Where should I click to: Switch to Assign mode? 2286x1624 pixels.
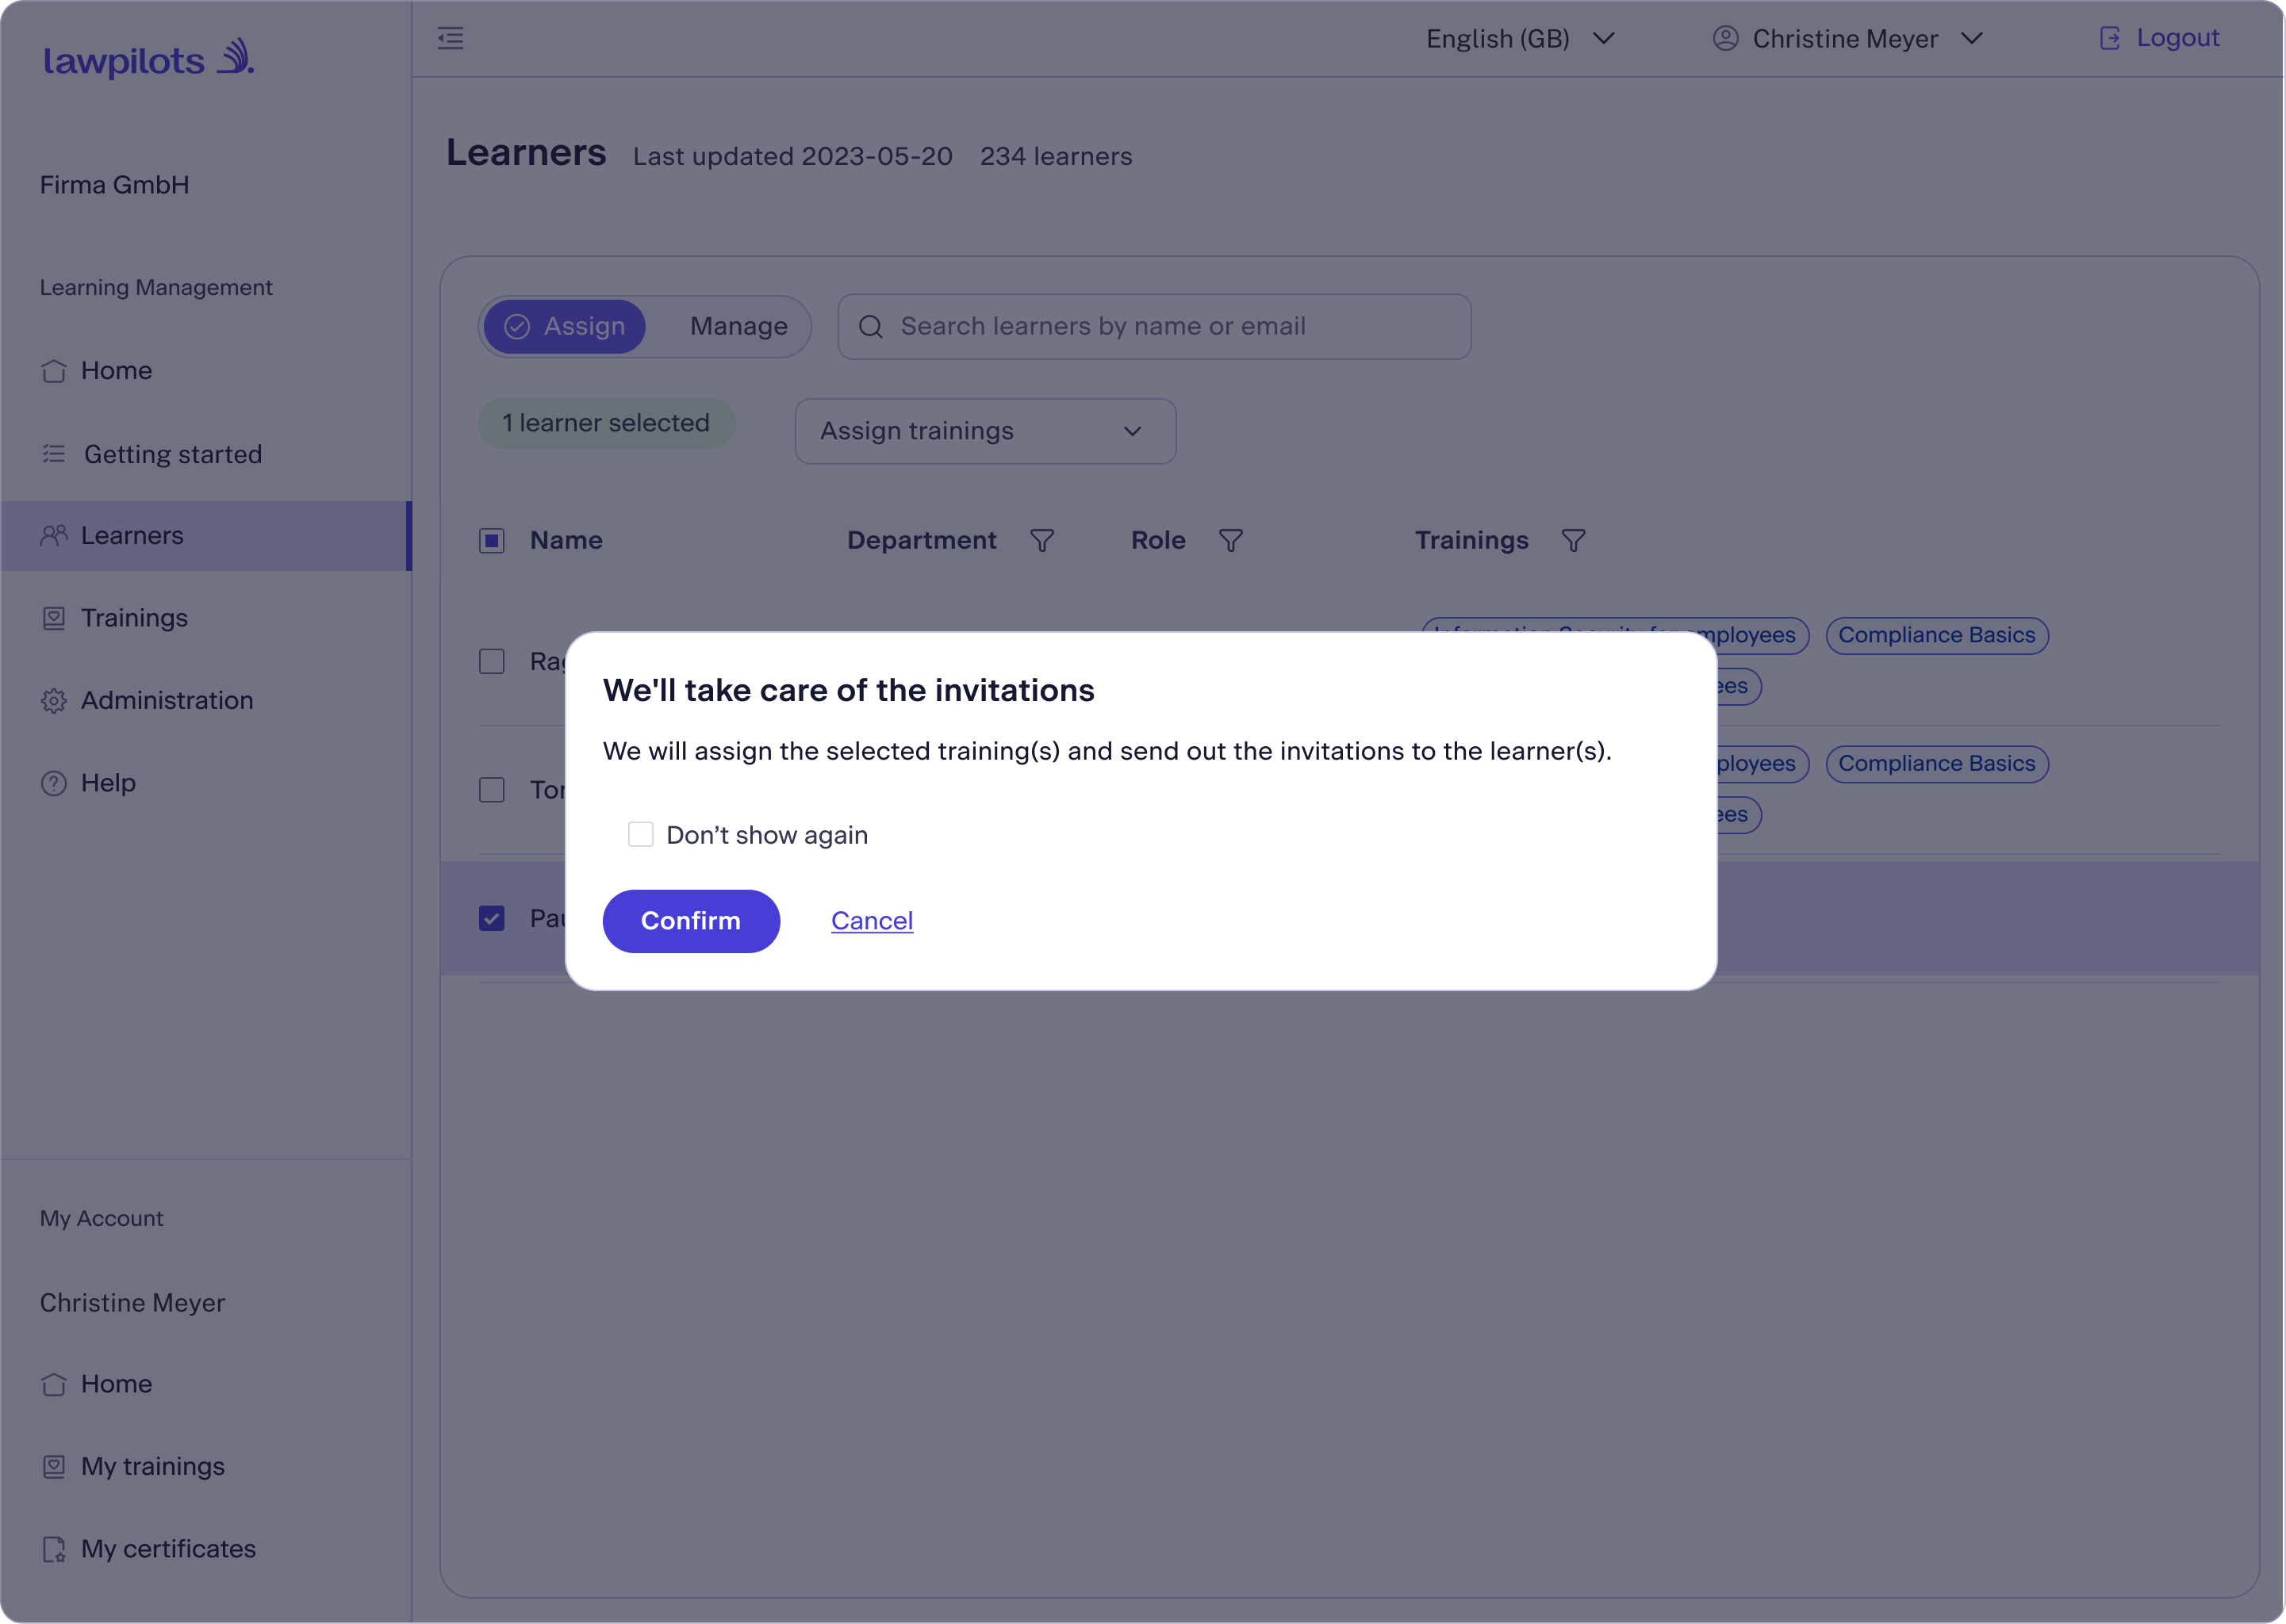[x=565, y=327]
